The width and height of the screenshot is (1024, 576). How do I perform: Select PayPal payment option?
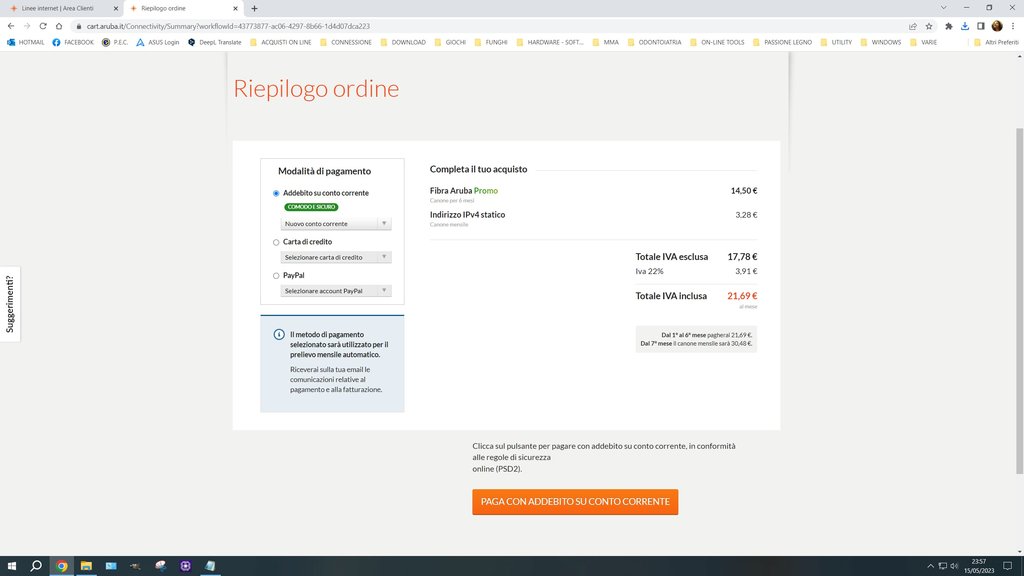point(276,276)
